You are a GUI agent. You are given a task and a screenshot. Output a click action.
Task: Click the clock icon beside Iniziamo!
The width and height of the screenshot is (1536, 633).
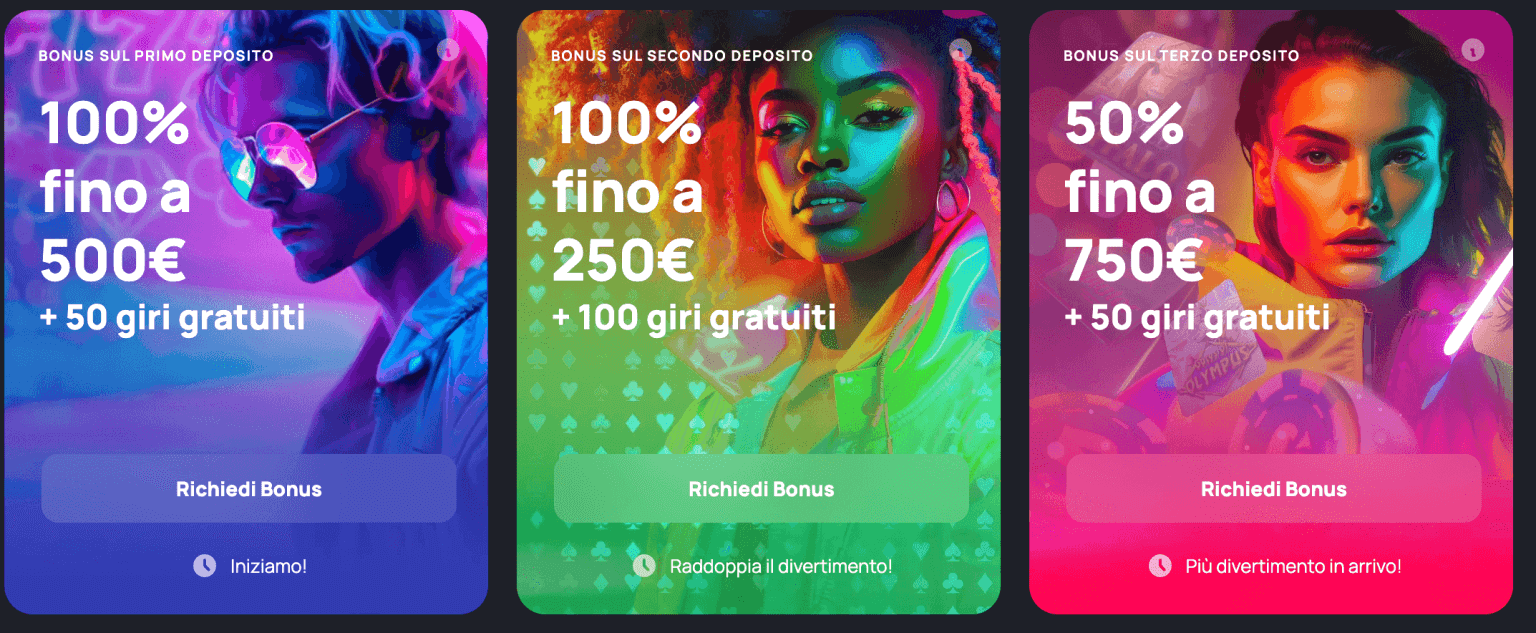(x=204, y=566)
